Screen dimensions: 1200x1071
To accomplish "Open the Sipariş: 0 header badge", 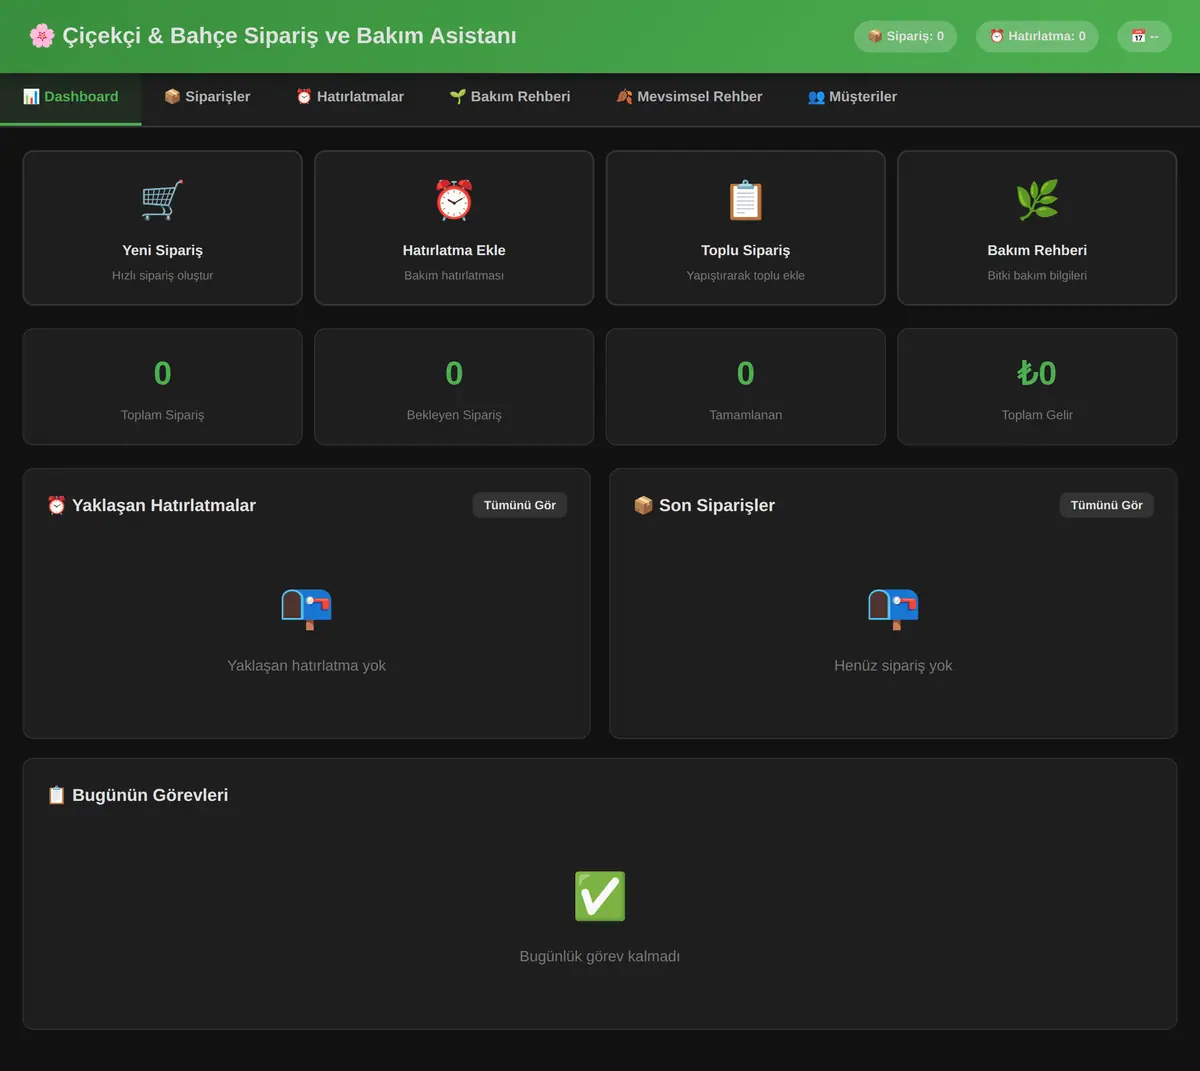I will 906,36.
